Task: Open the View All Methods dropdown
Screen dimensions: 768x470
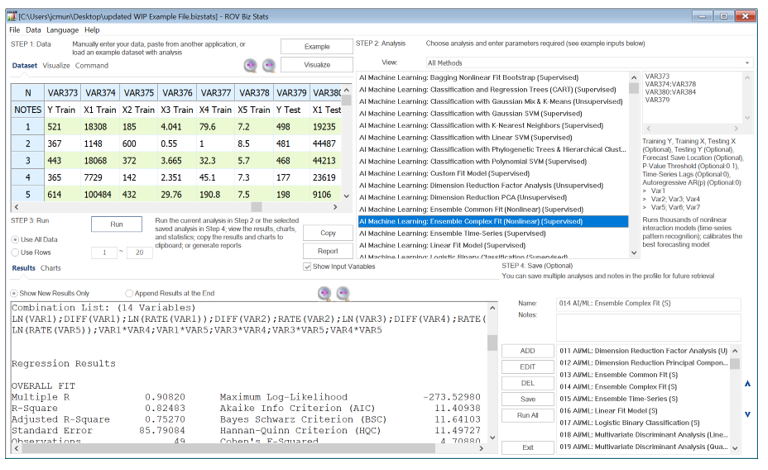Action: 589,63
